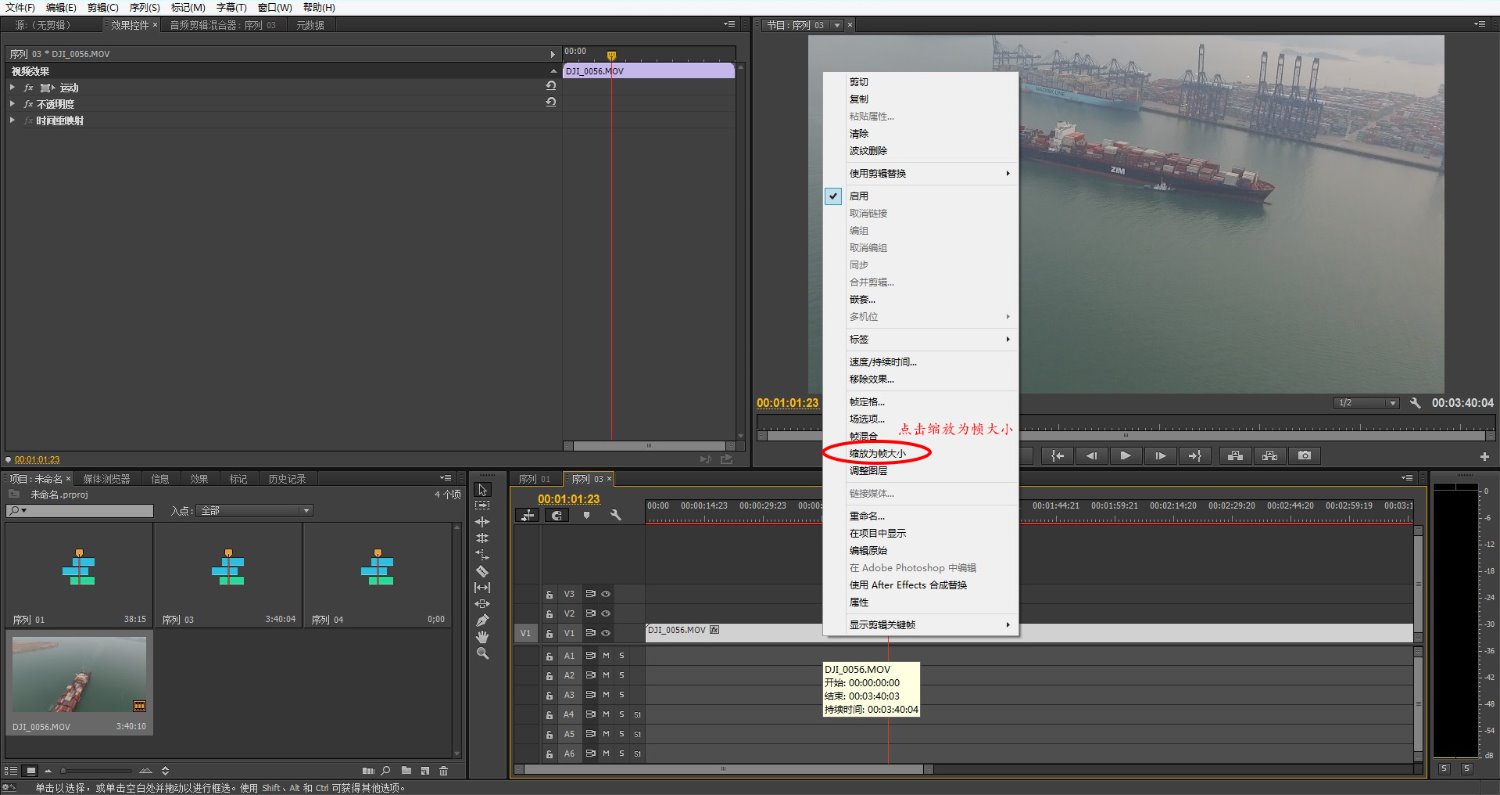
Task: Toggle V1 track output eye
Action: [606, 633]
